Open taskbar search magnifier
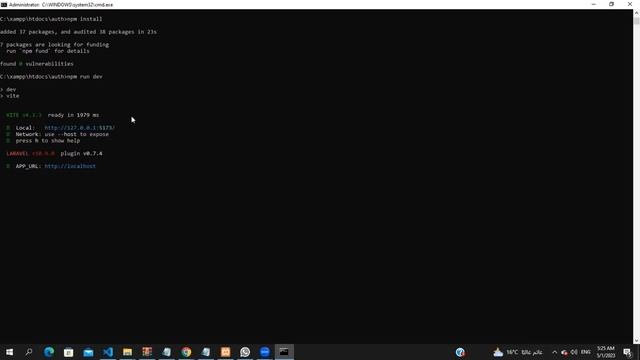This screenshot has height=360, width=640. coord(29,352)
